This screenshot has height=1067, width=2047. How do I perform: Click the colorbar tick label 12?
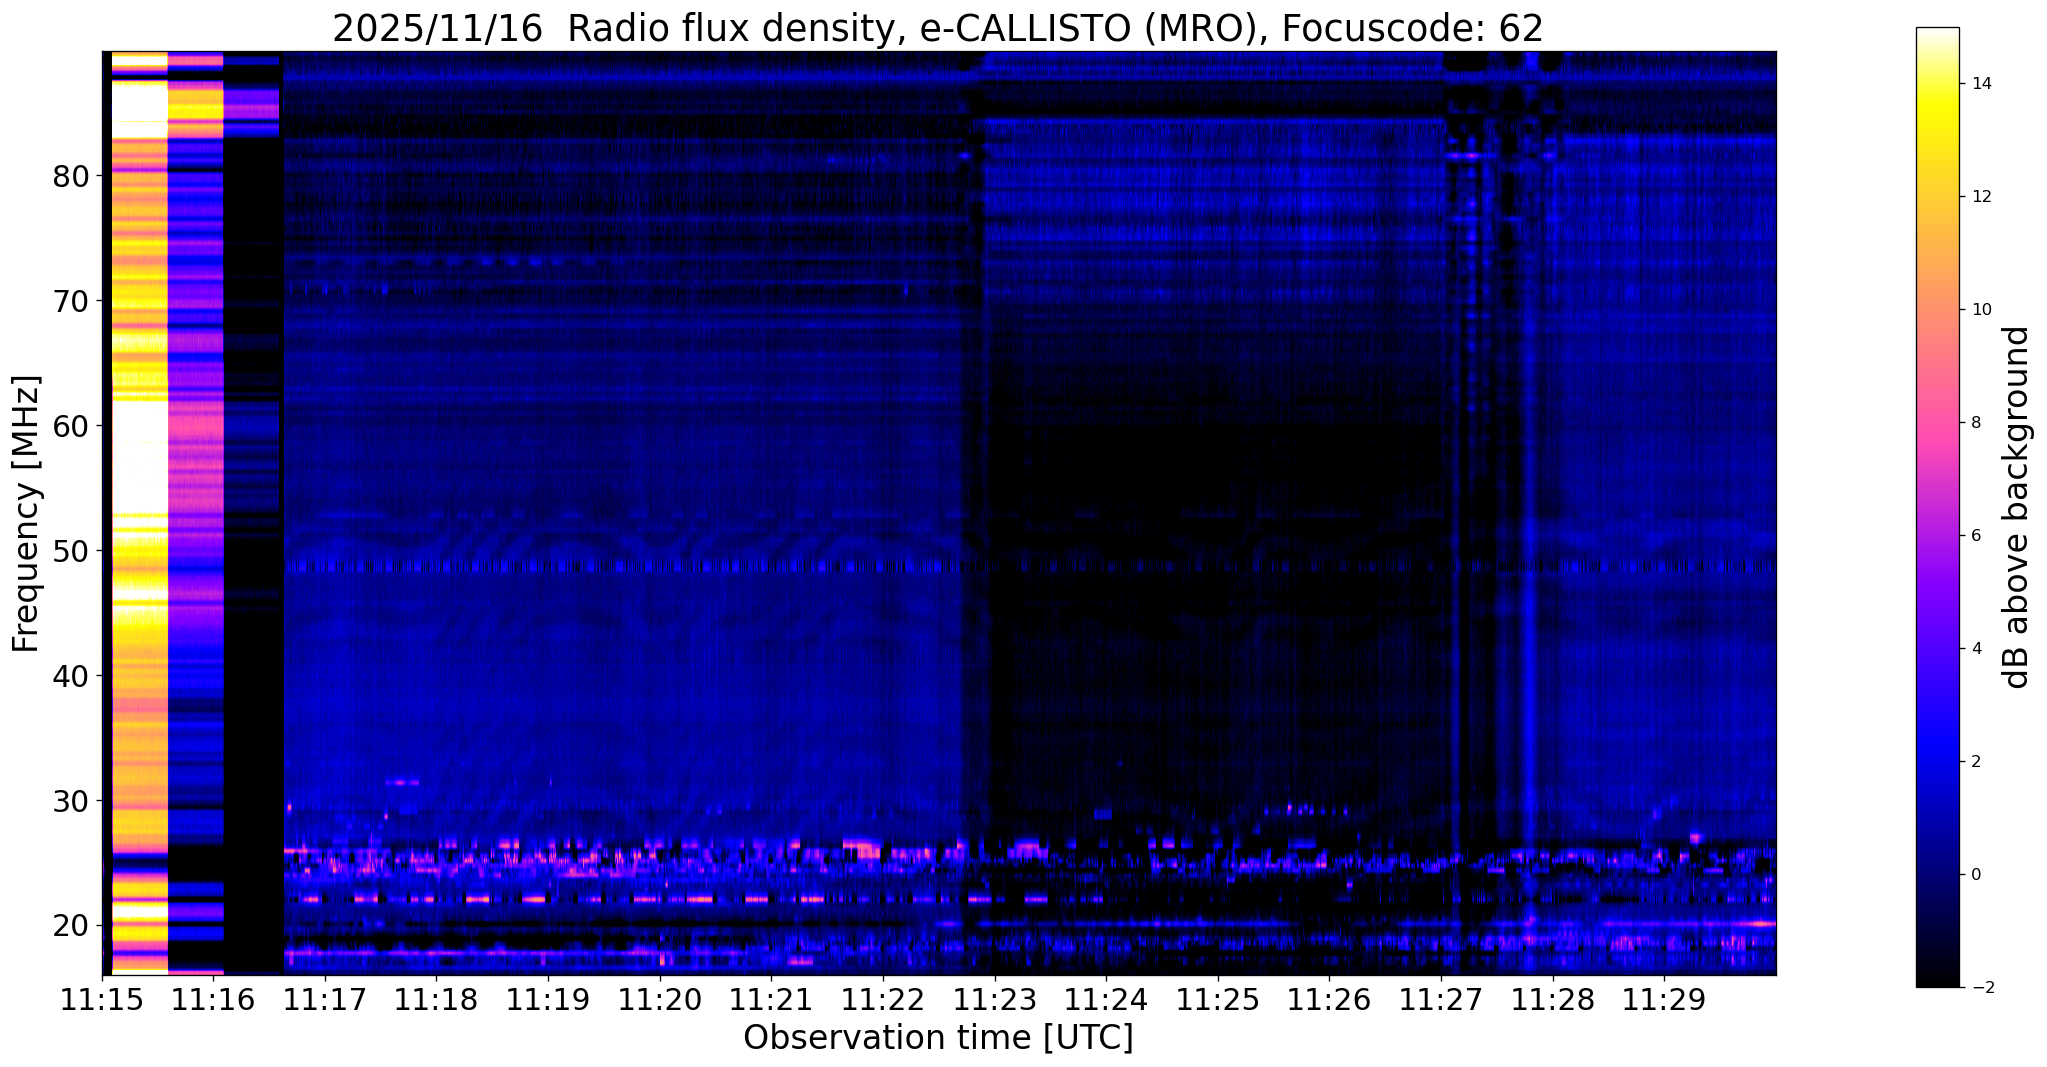[x=1980, y=197]
